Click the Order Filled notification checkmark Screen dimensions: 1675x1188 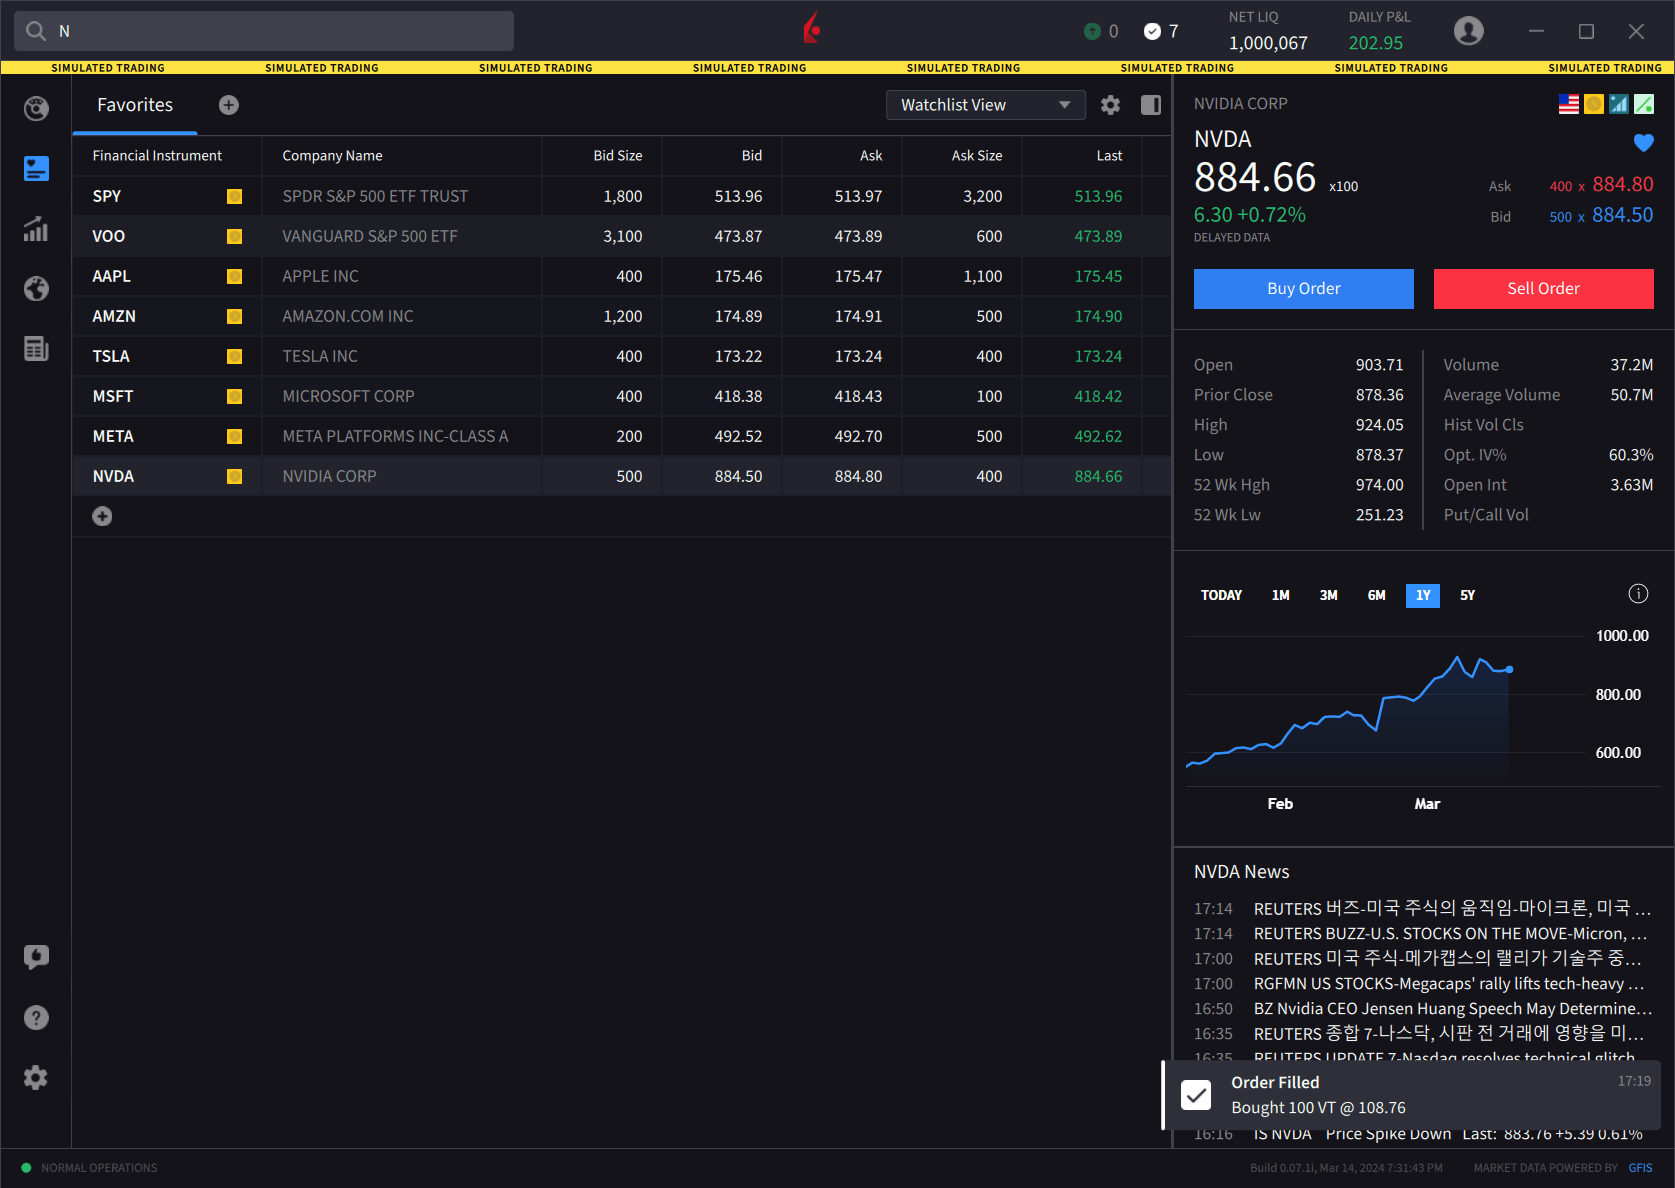click(x=1196, y=1095)
